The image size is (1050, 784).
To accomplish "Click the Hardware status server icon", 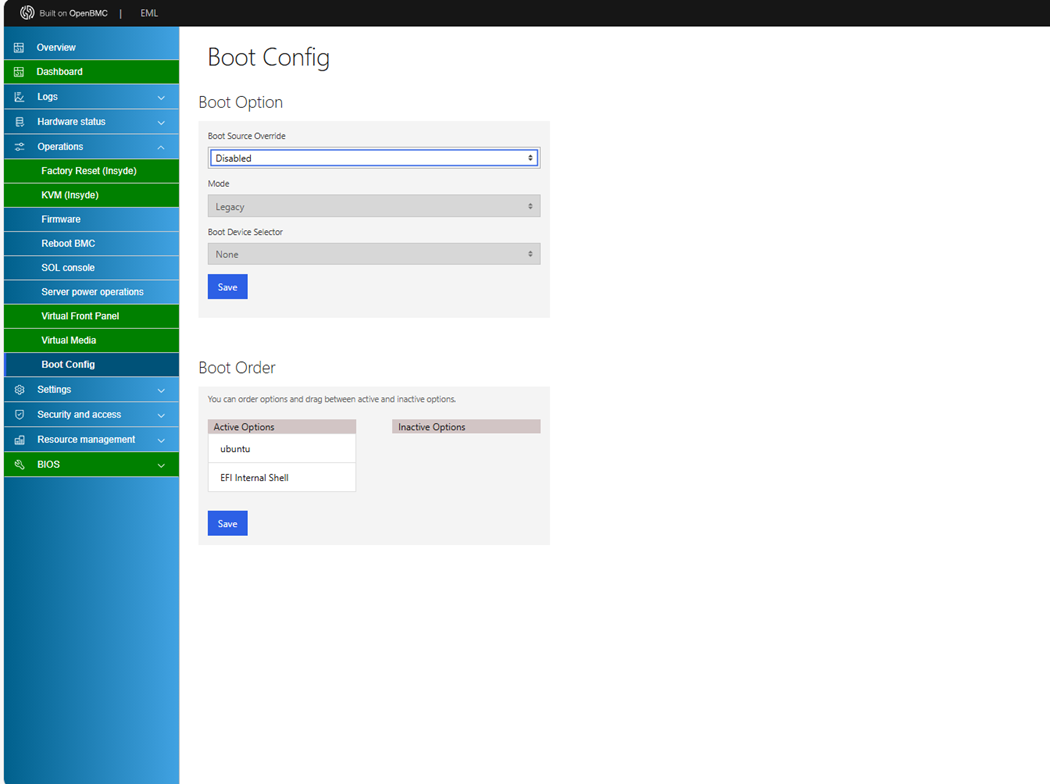I will click(19, 122).
